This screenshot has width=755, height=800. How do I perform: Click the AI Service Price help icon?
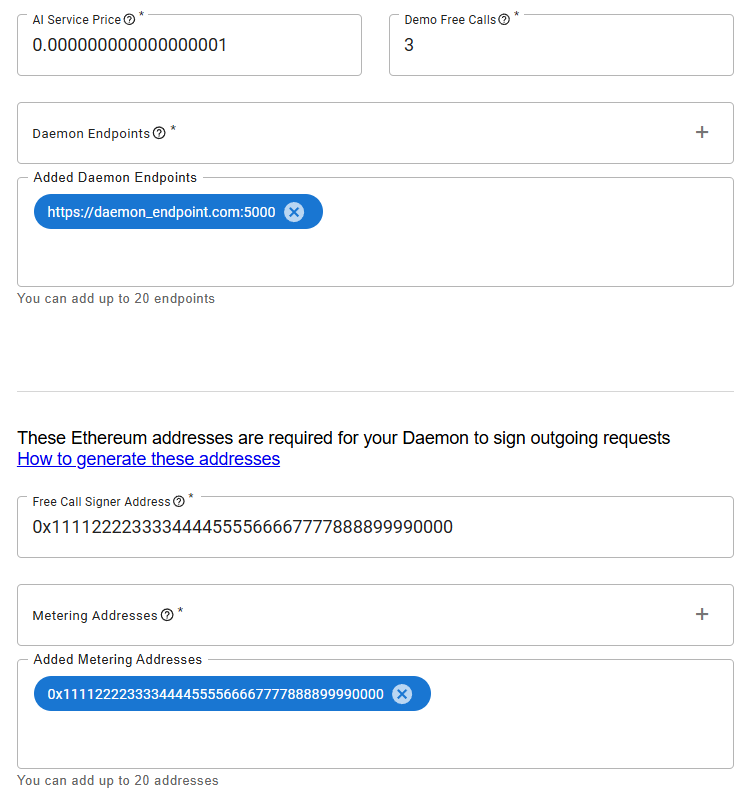130,20
